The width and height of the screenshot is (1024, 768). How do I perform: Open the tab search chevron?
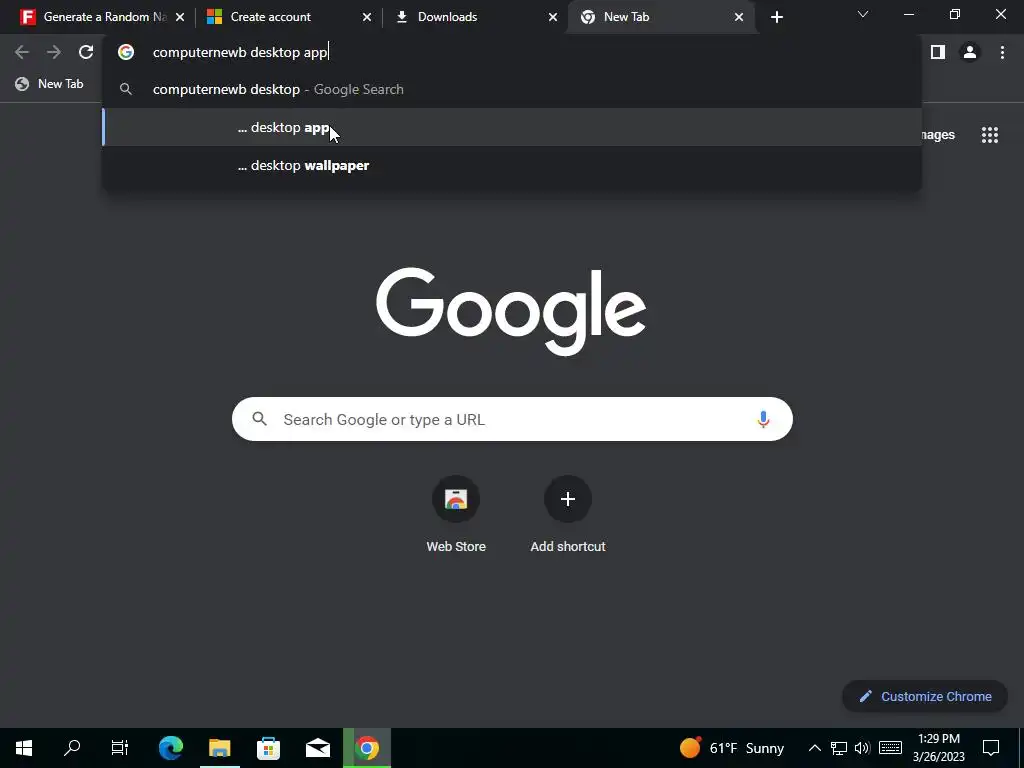click(863, 14)
